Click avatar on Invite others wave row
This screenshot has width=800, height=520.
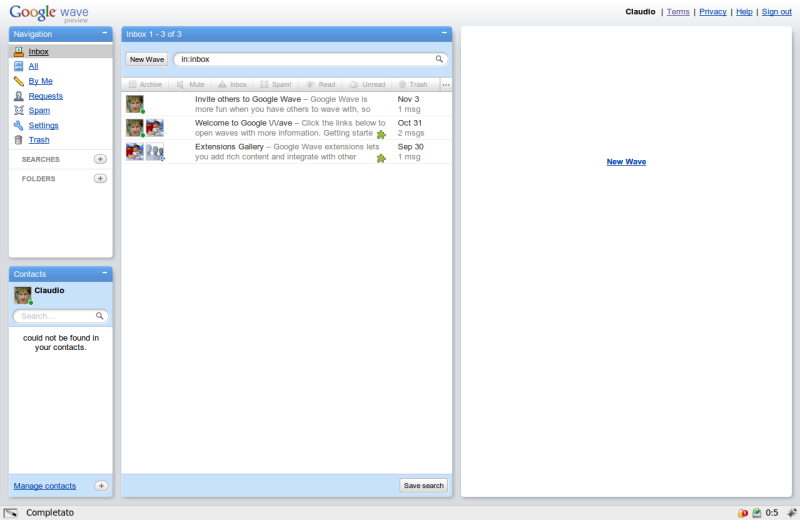point(135,104)
